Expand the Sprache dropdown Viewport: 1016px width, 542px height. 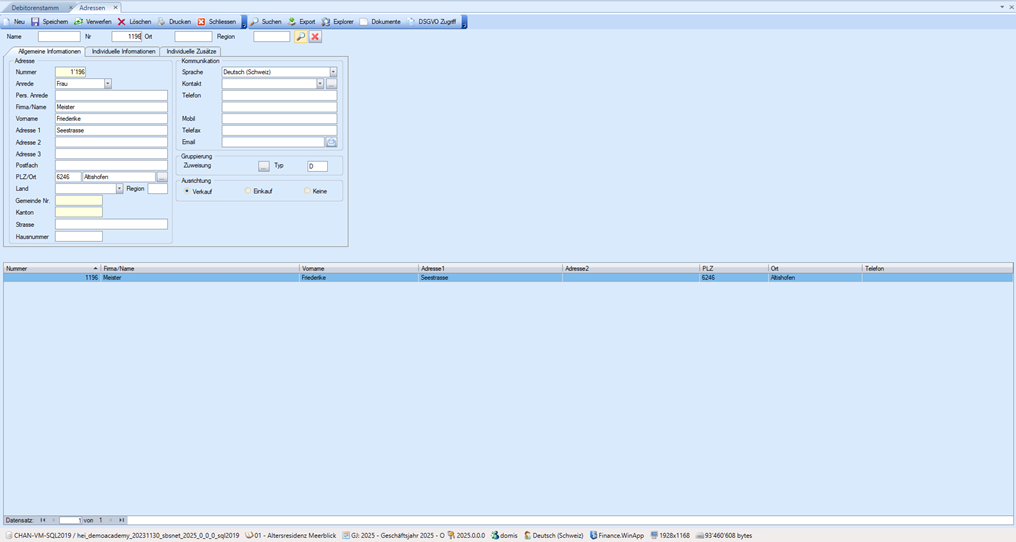coord(333,72)
